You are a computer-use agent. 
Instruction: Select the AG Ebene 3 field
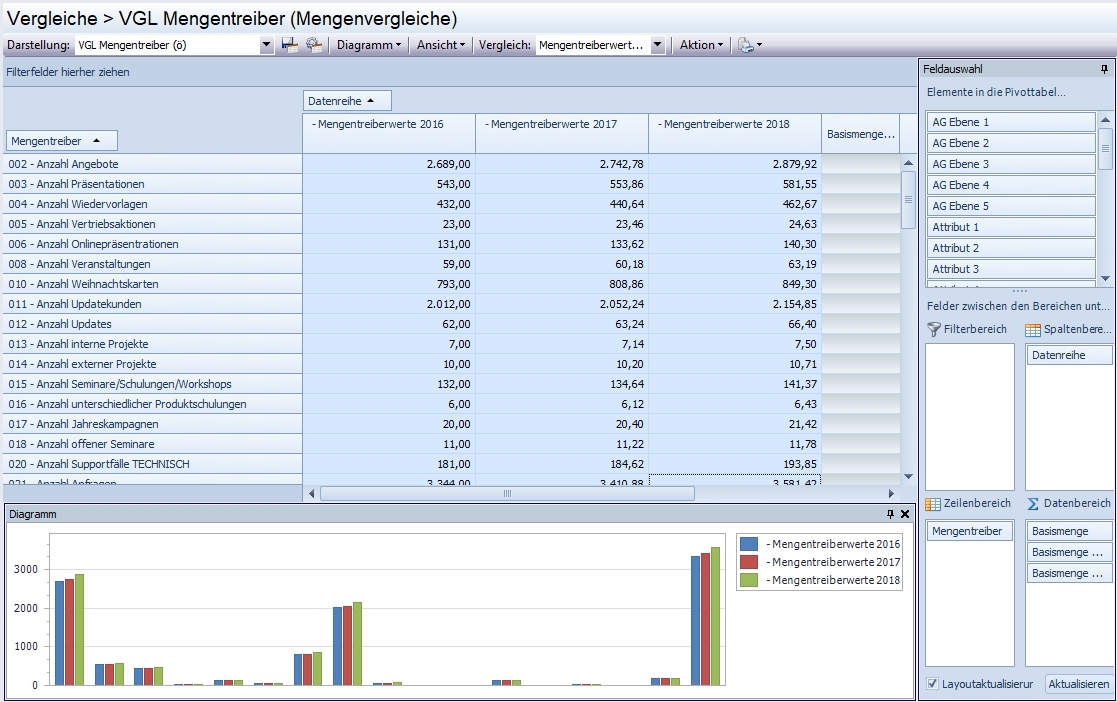point(1011,164)
